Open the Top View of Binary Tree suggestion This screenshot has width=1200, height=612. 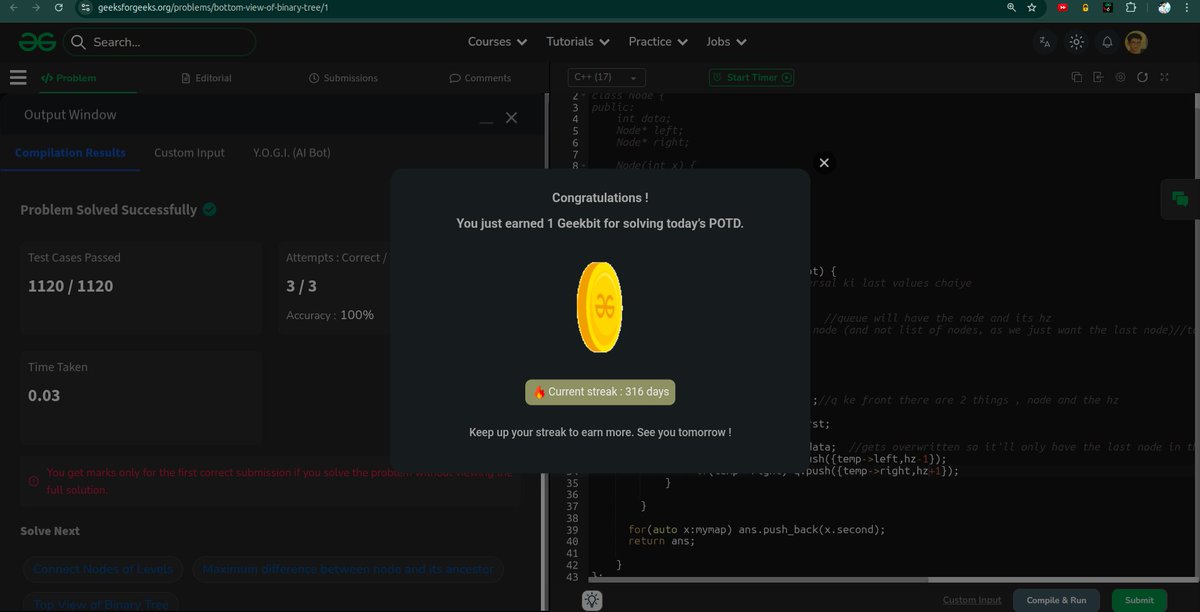[100, 603]
